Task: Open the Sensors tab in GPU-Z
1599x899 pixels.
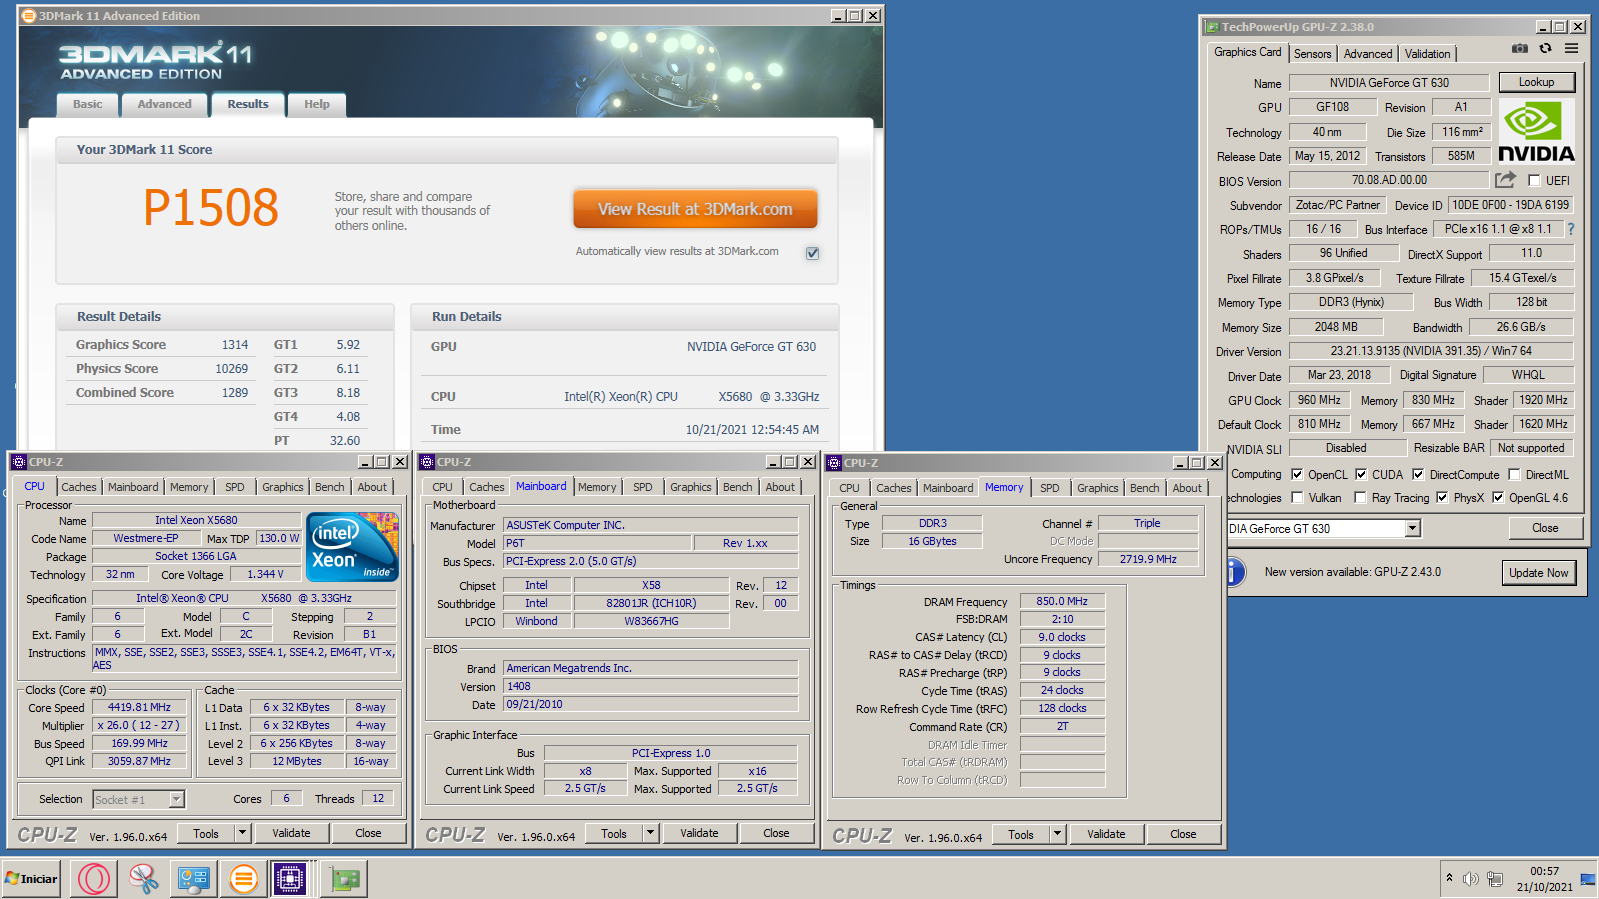Action: coord(1312,54)
